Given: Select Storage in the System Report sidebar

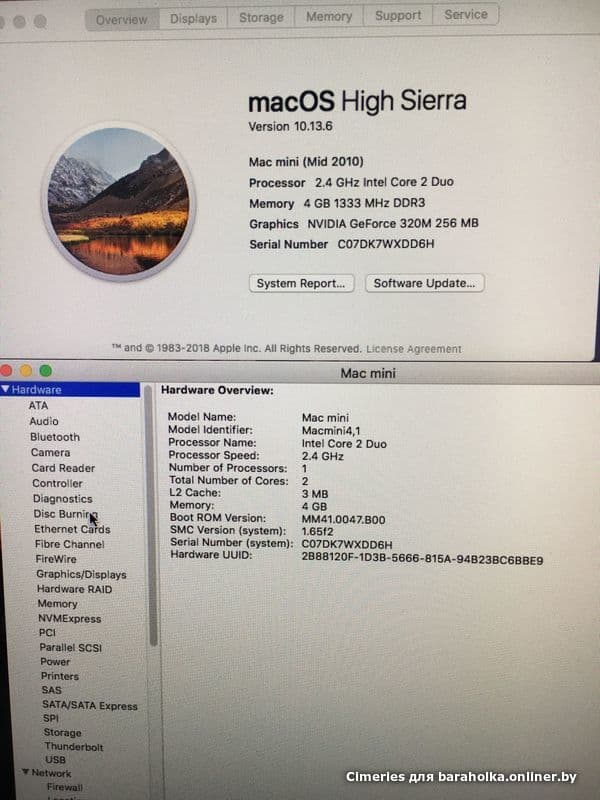Looking at the screenshot, I should [x=63, y=732].
